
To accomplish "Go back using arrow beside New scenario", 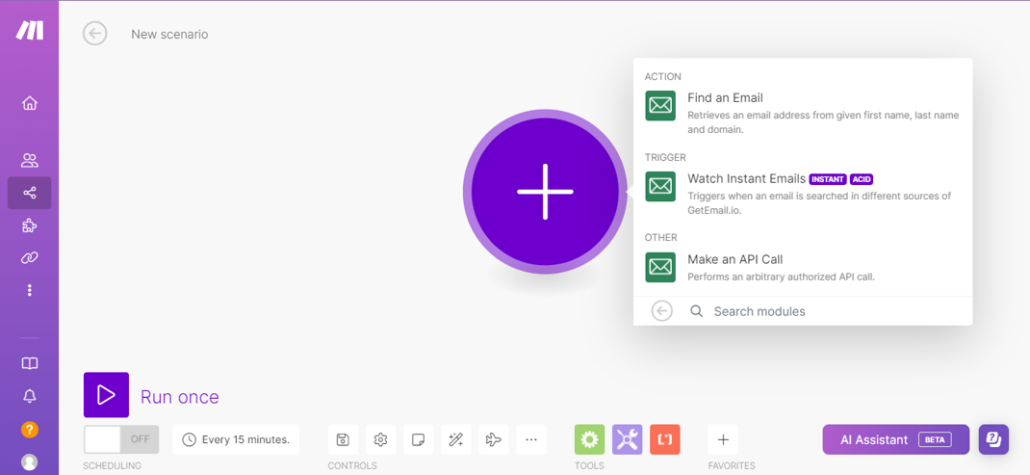I will pyautogui.click(x=95, y=34).
